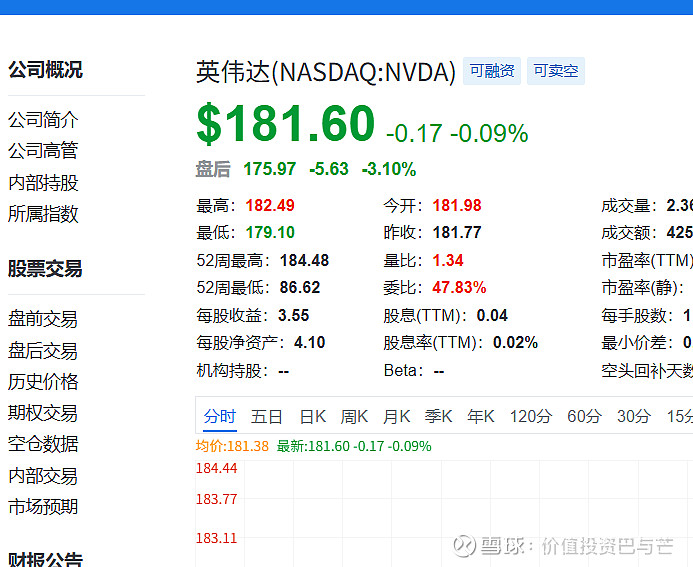Image resolution: width=693 pixels, height=567 pixels.
Task: Switch to the 30分 chart tab
Action: pyautogui.click(x=634, y=416)
